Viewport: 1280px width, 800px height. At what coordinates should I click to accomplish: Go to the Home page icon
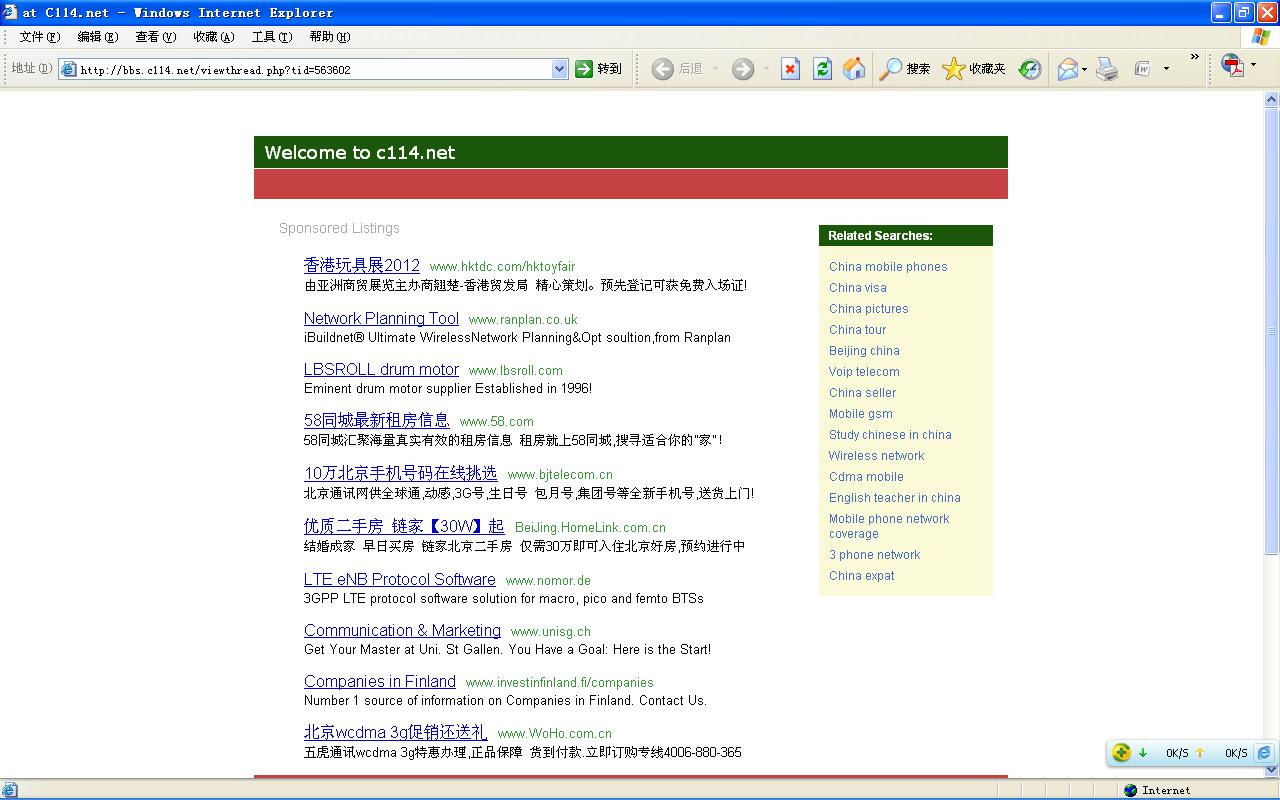854,69
